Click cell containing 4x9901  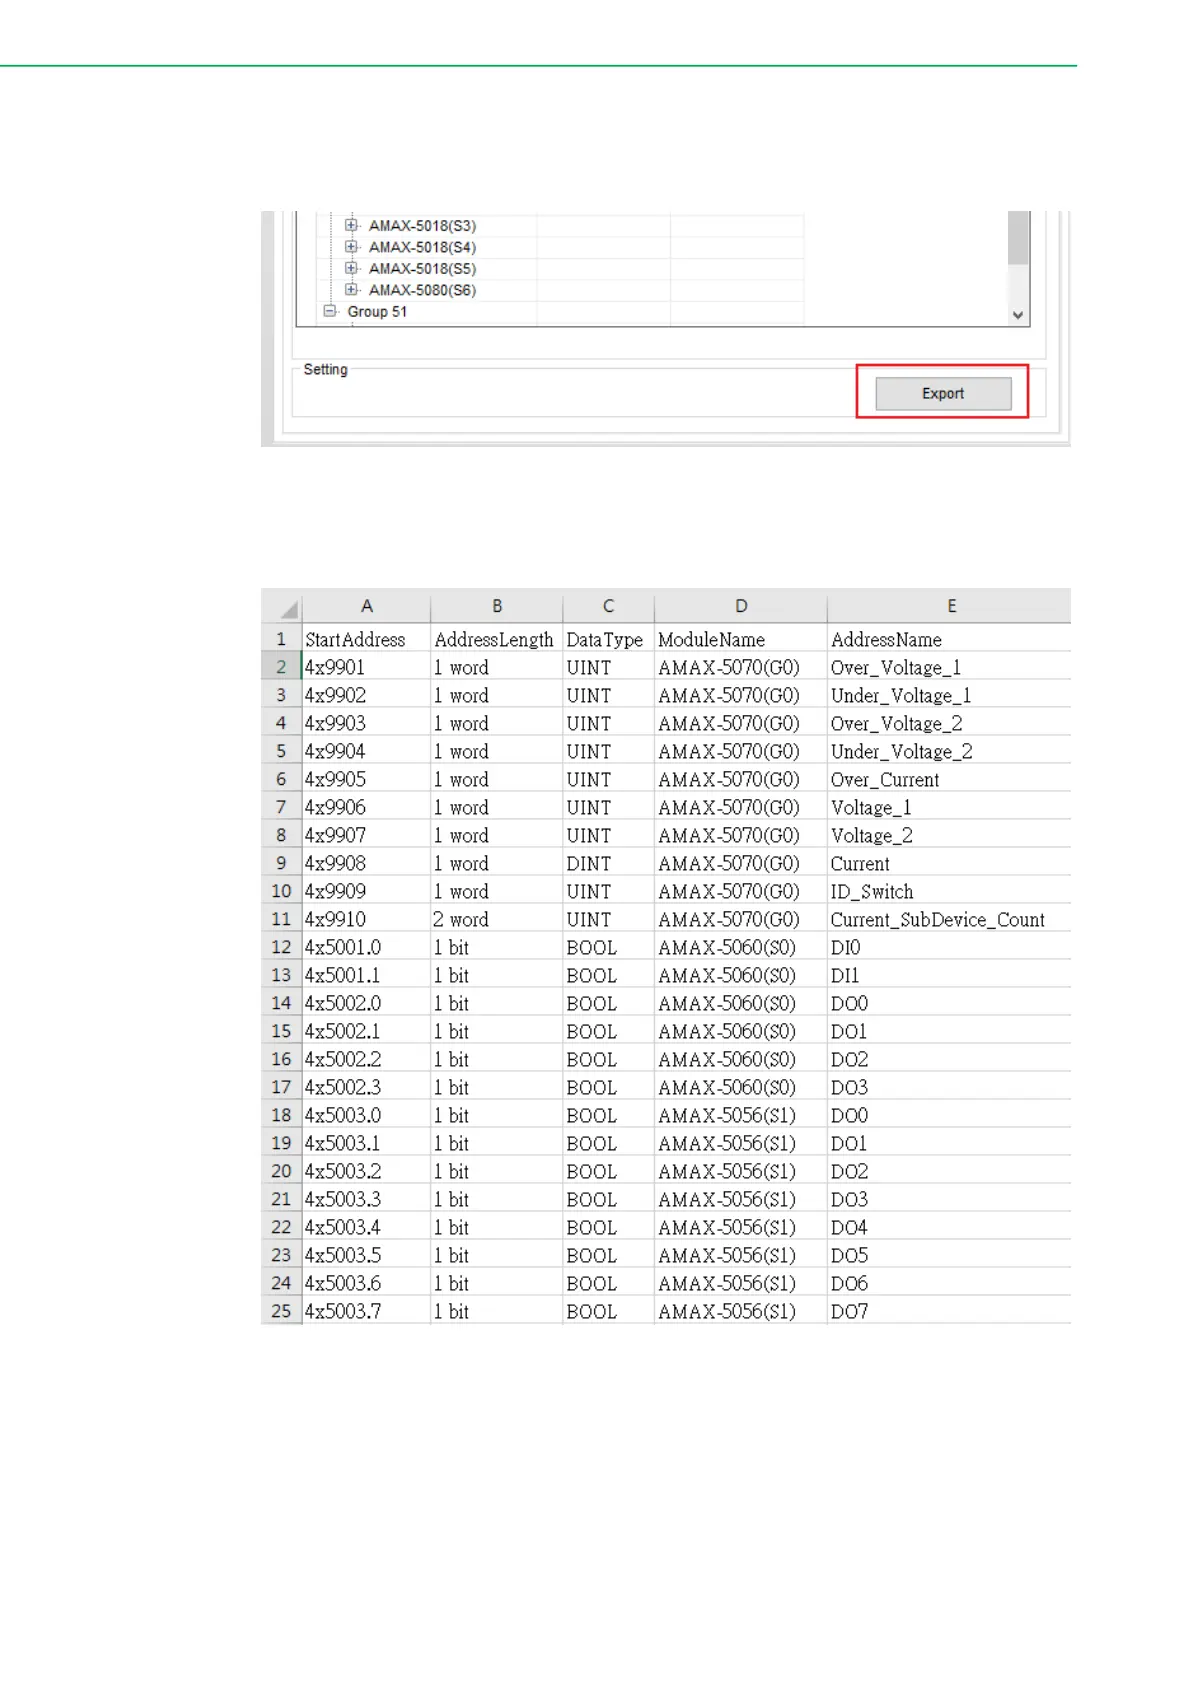click(x=336, y=668)
